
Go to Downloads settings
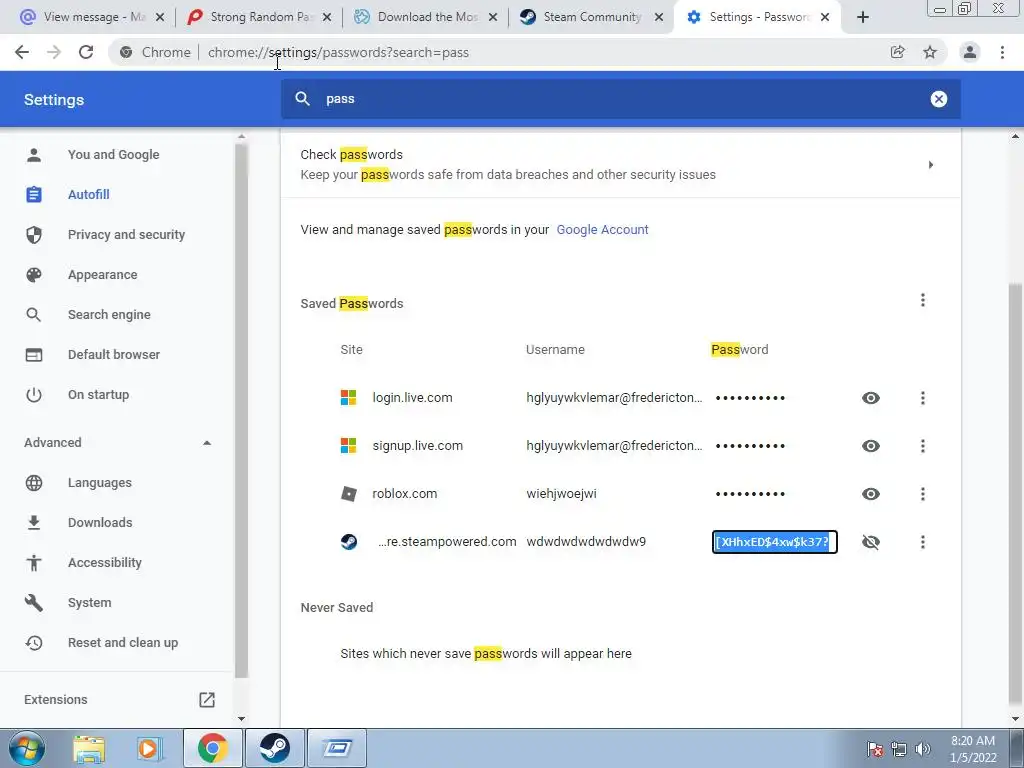(x=100, y=522)
